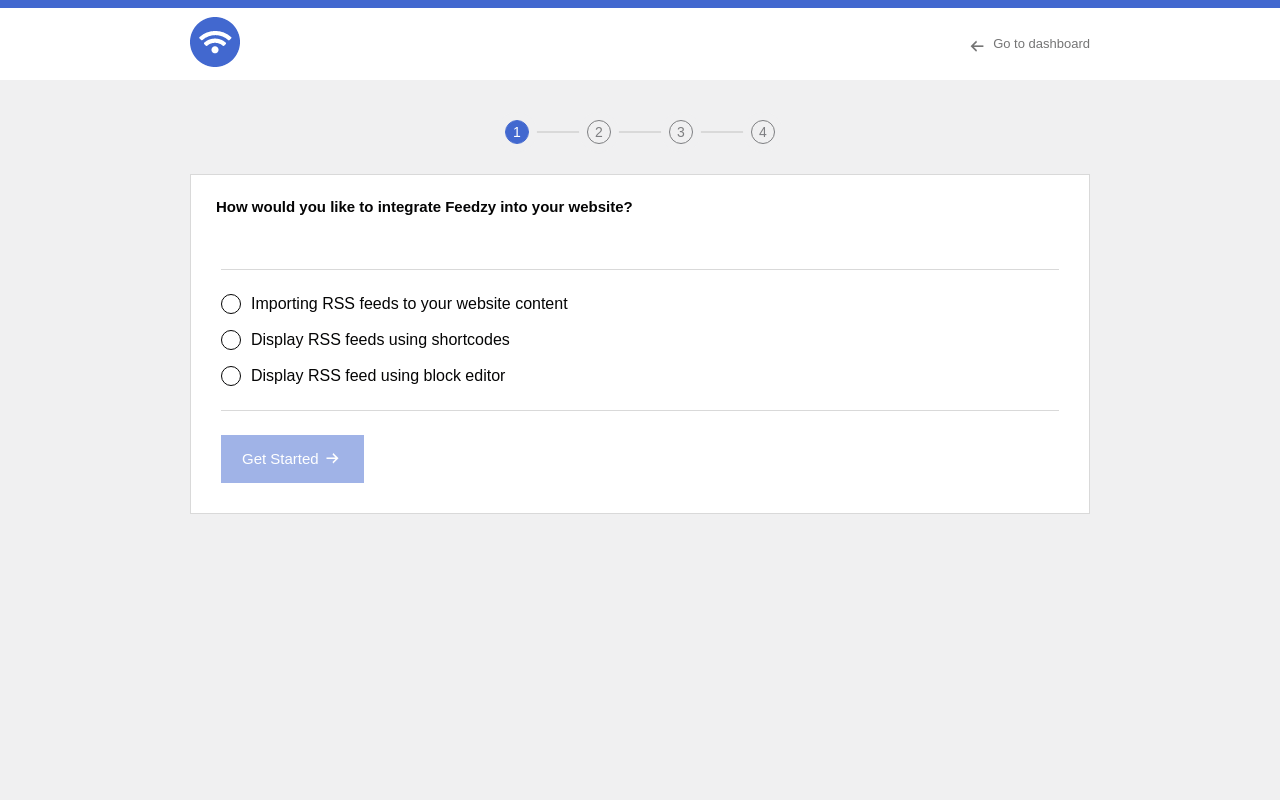Open the Go to dashboard link
Viewport: 1280px width, 800px height.
(x=1041, y=44)
